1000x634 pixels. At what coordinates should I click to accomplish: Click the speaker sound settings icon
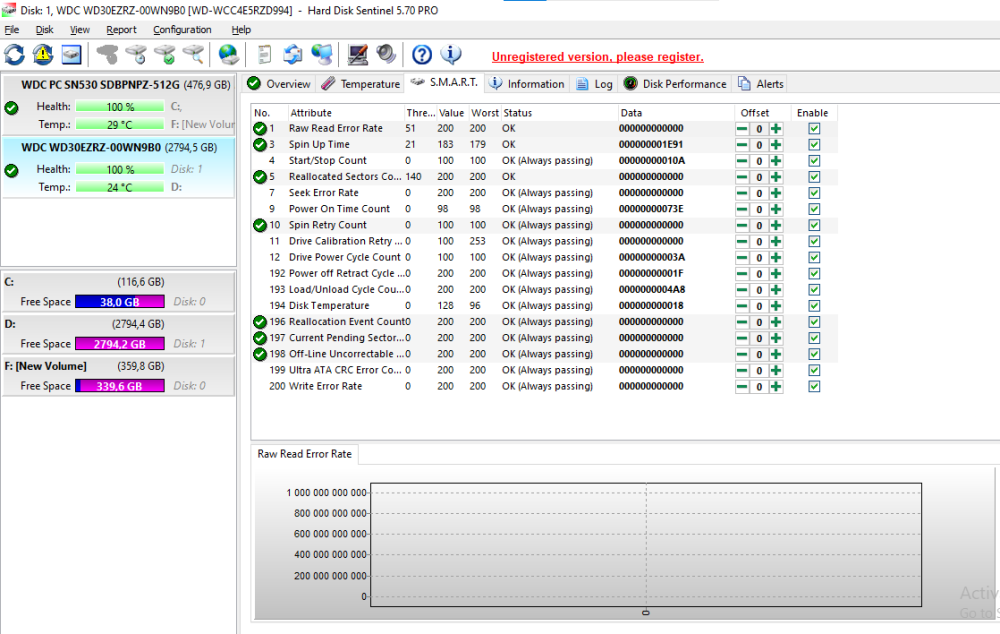click(385, 54)
